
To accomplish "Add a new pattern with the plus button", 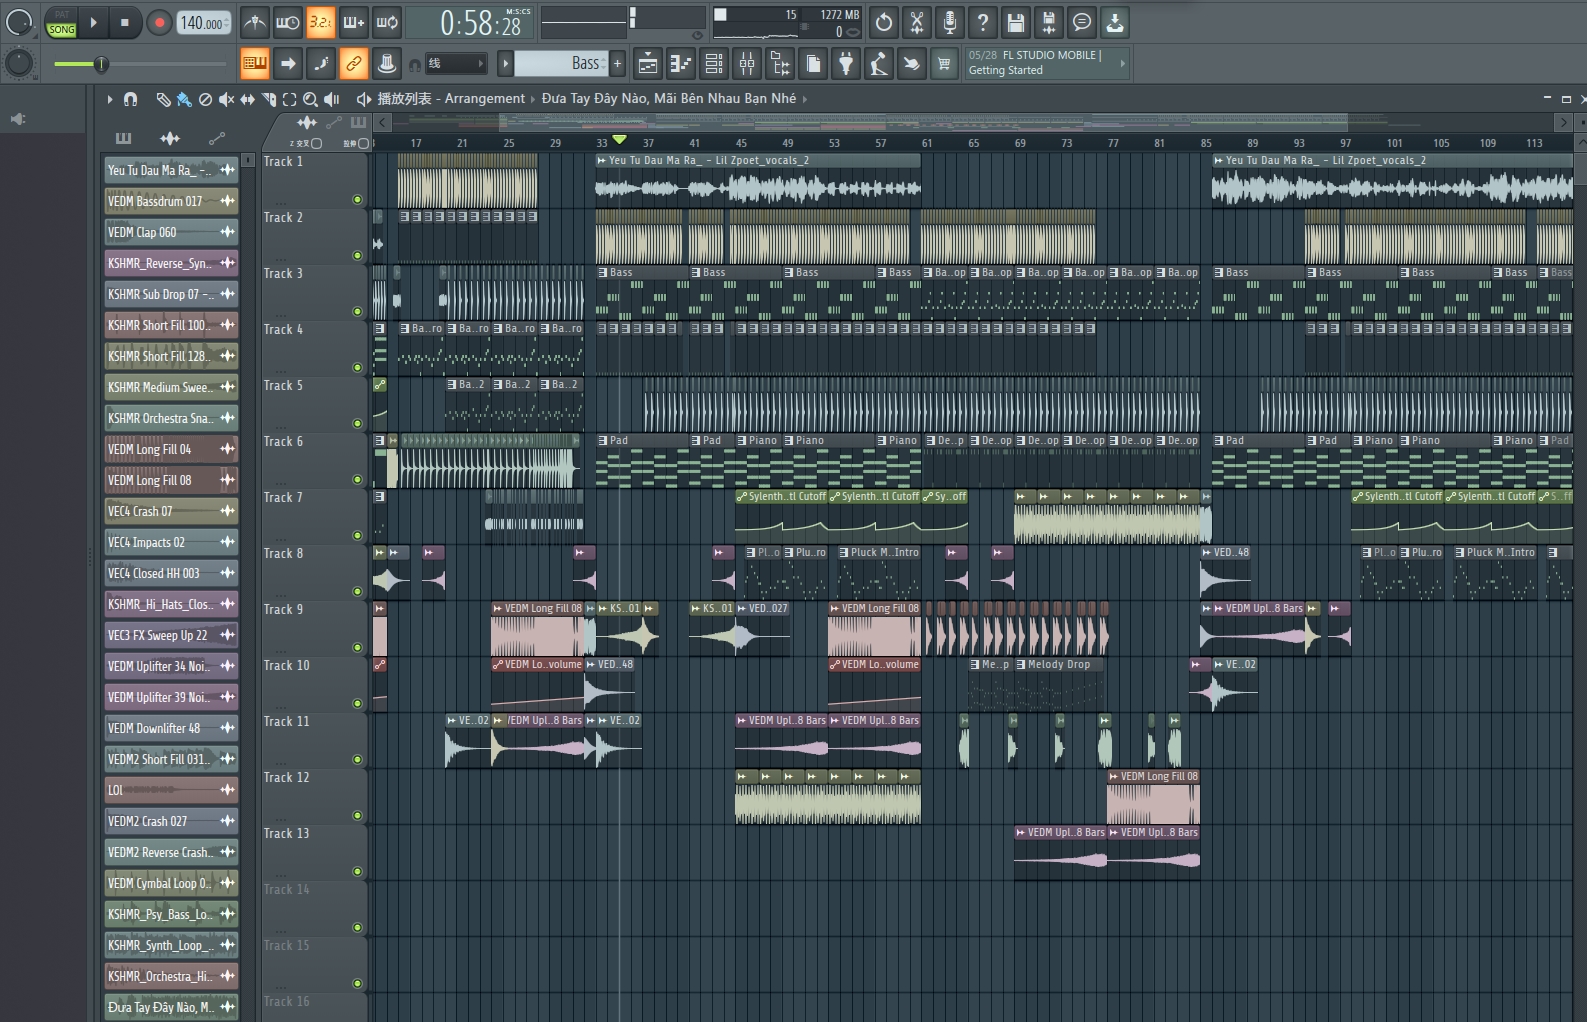I will tap(617, 64).
